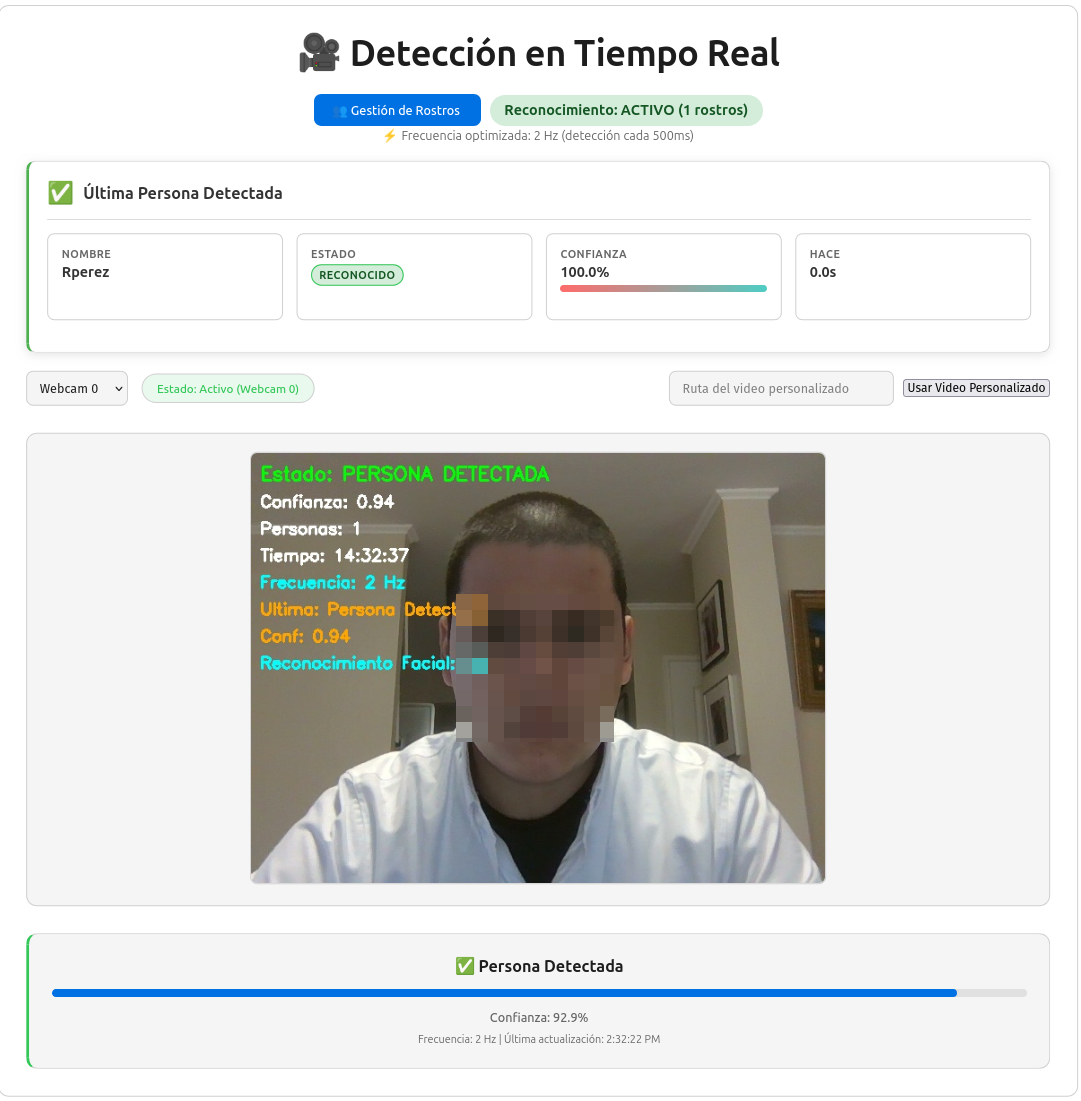Select the NOMBRE card showing Rperez
Screen dimensions: 1081x1101
(164, 276)
